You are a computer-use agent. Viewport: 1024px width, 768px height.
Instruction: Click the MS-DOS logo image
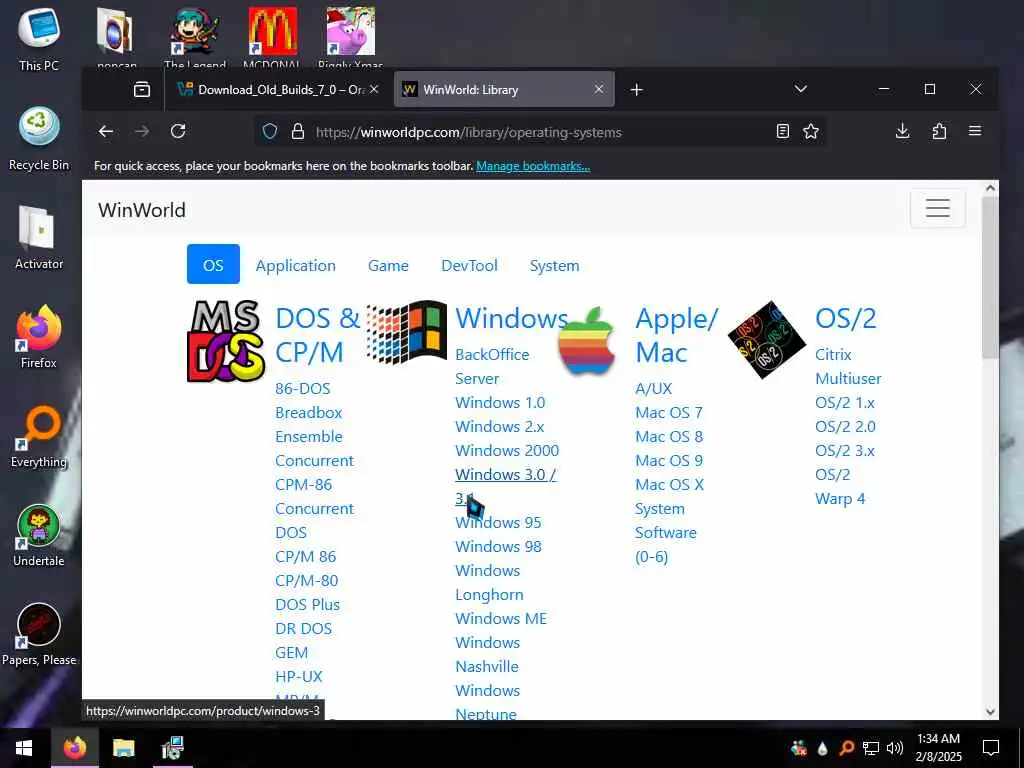point(226,341)
